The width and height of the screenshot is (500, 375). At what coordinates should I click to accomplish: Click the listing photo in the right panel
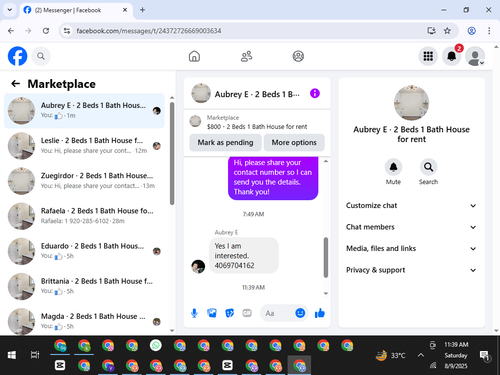point(411,103)
